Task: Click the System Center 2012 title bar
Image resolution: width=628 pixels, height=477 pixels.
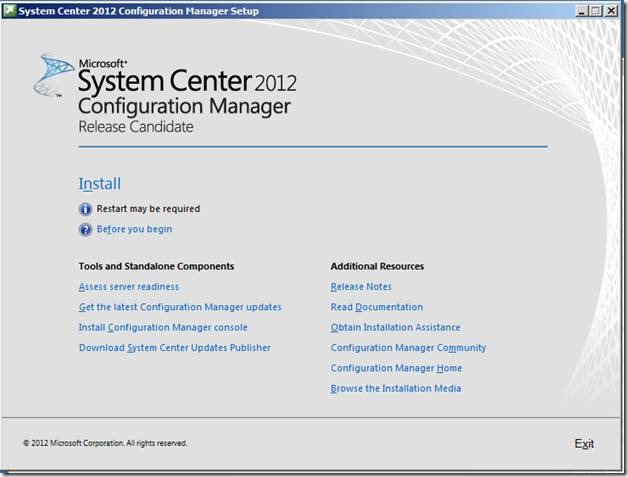Action: 300,11
